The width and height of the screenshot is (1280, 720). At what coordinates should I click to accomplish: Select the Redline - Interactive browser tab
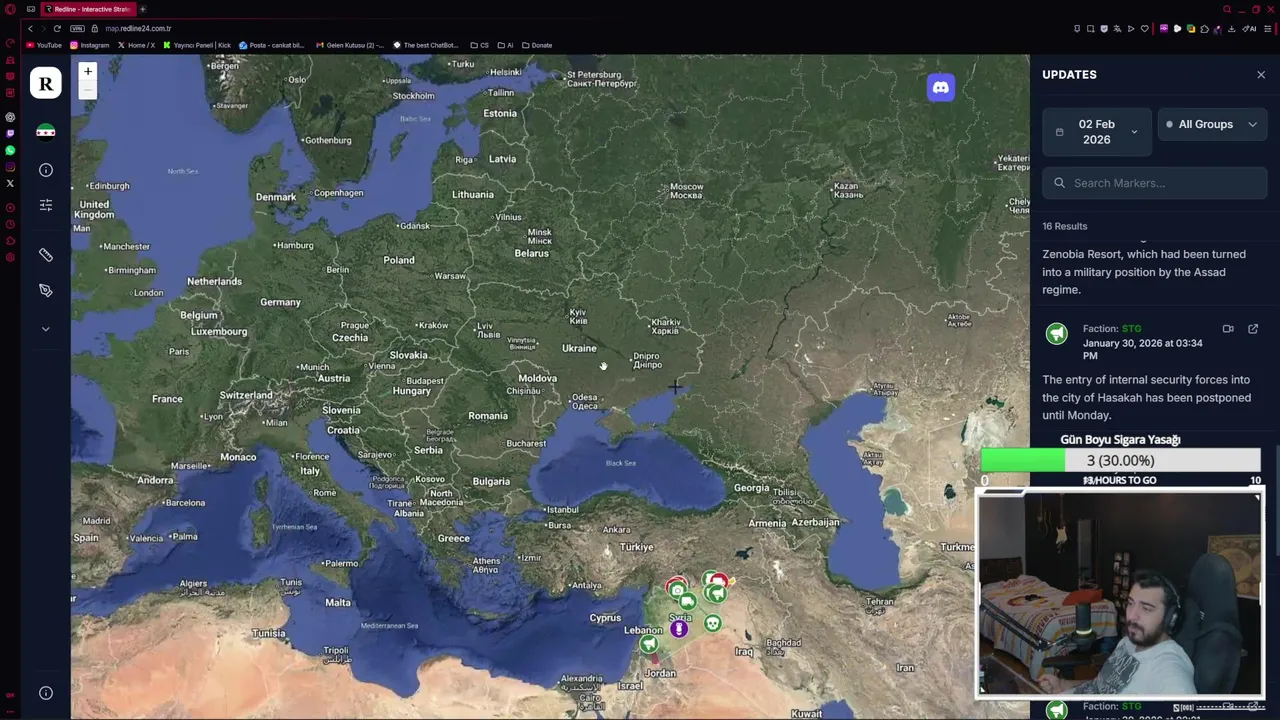[x=88, y=9]
